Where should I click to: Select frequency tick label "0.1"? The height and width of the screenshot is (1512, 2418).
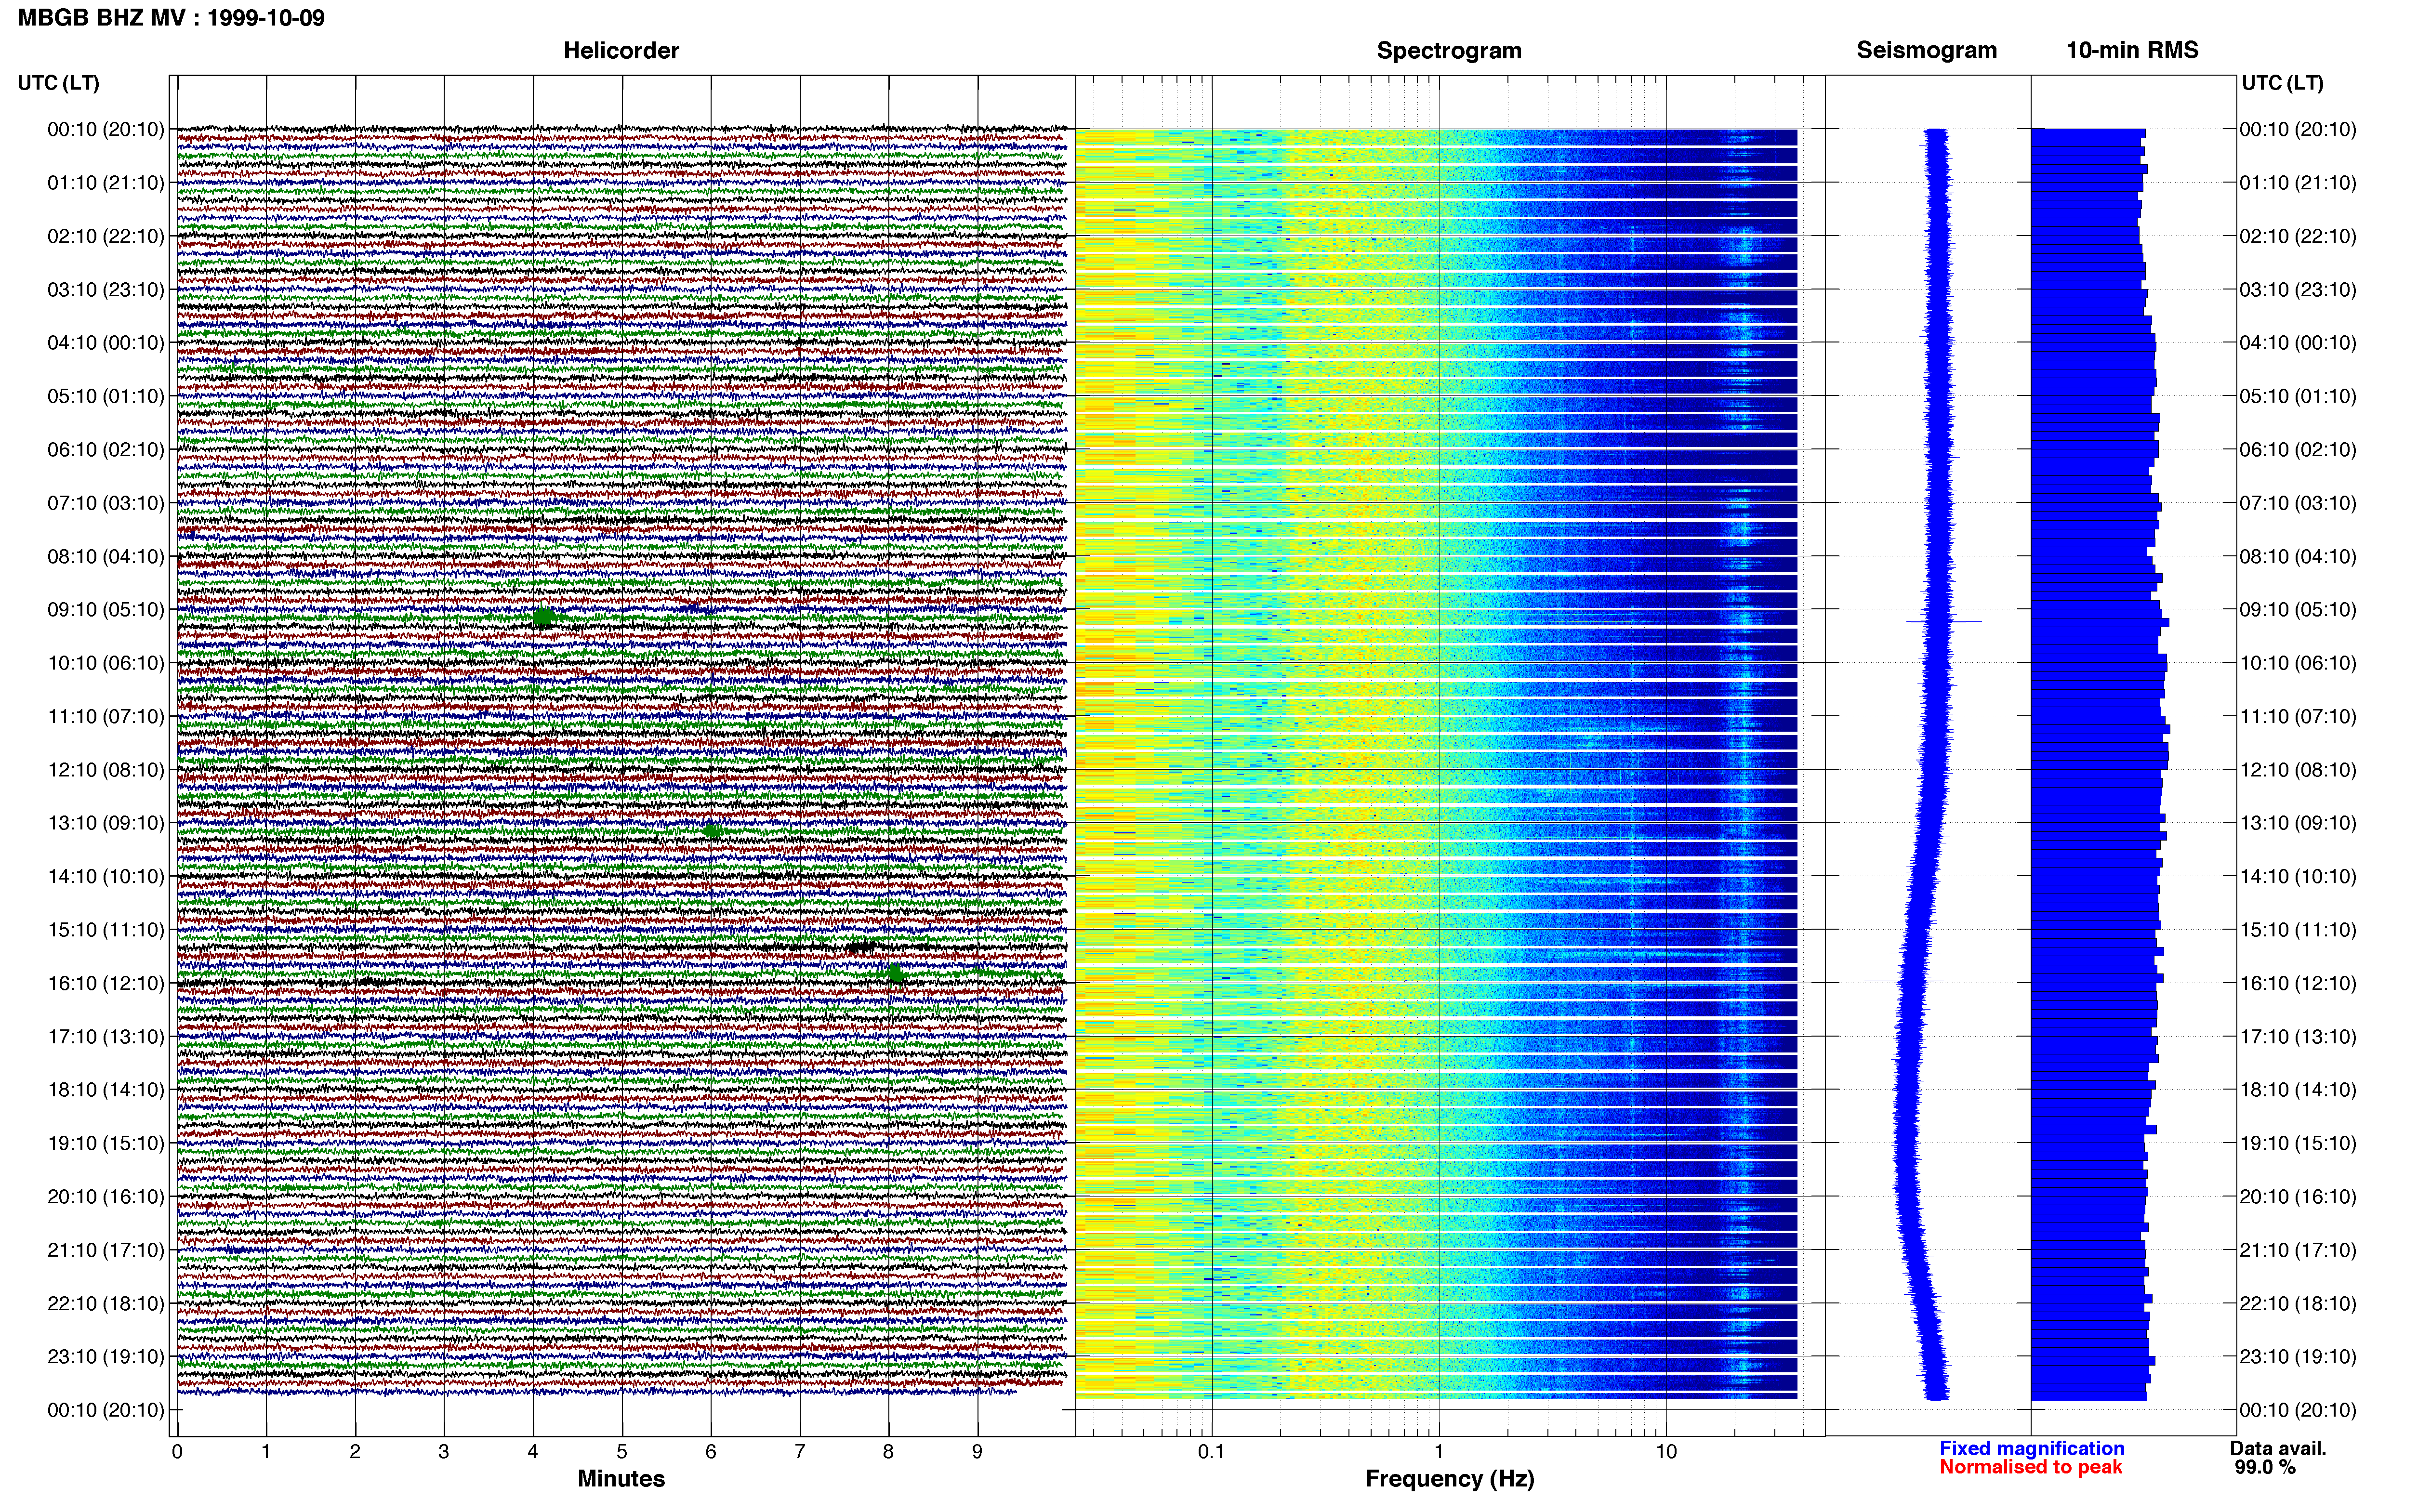pyautogui.click(x=1212, y=1451)
